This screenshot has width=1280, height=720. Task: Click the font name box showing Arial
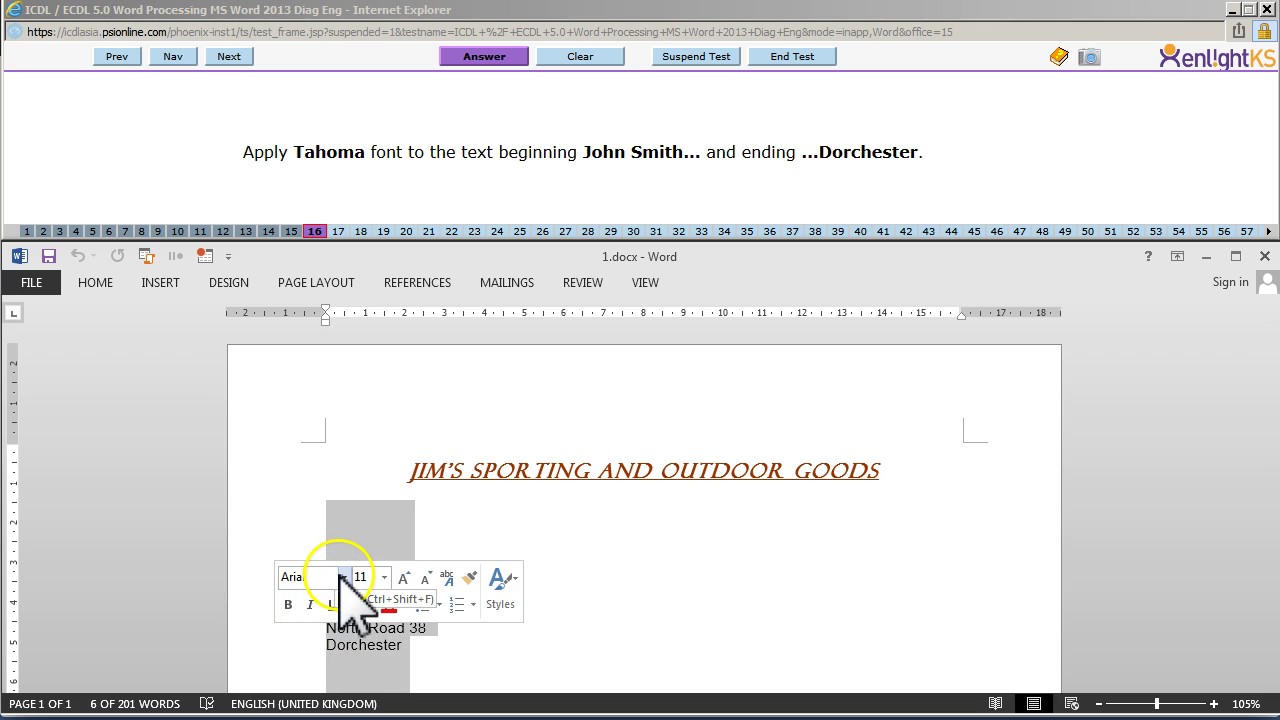[308, 577]
